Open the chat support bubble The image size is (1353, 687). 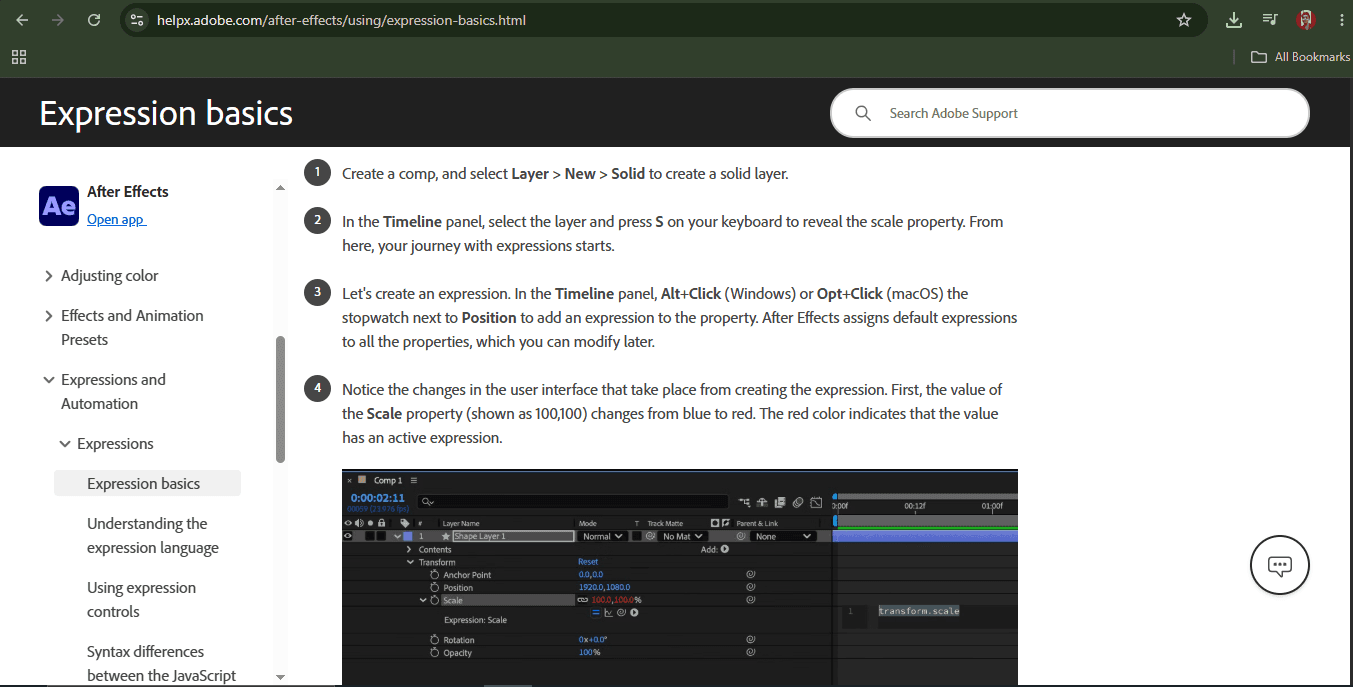[1280, 565]
